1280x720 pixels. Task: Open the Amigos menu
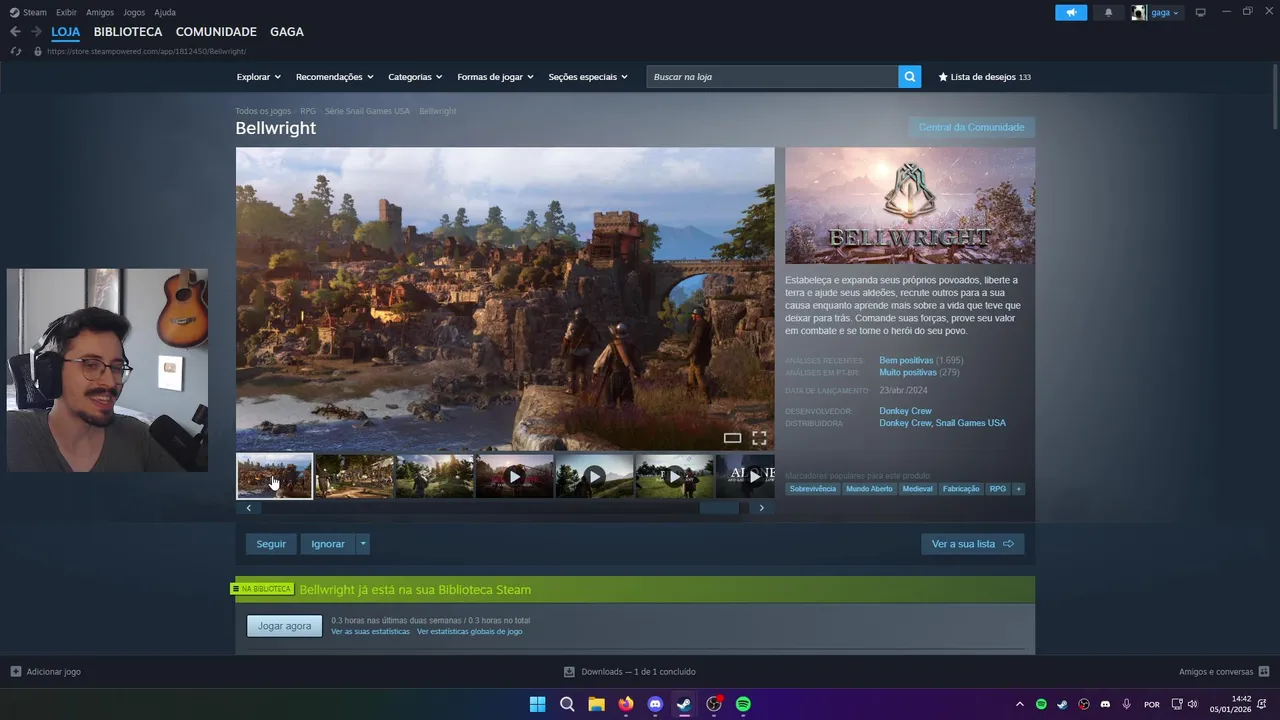pos(100,12)
